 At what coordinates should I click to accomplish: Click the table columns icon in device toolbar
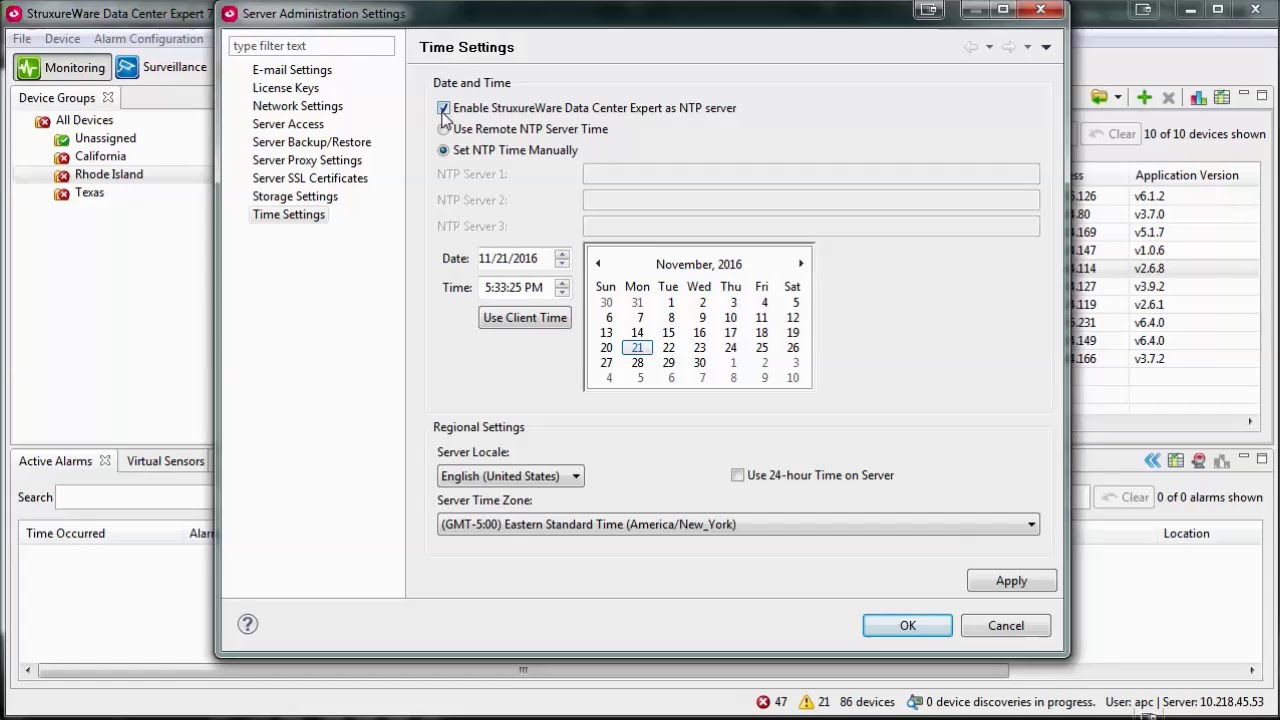(1221, 97)
